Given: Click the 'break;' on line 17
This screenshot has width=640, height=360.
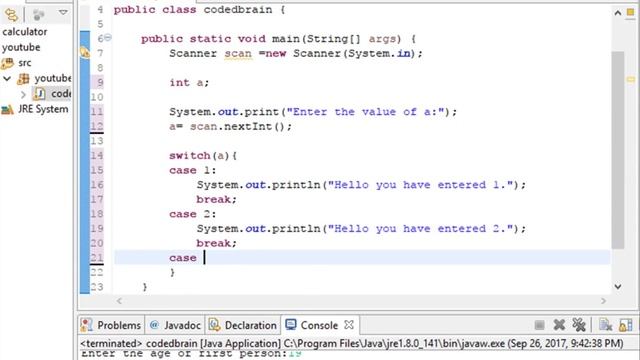Looking at the screenshot, I should point(216,200).
